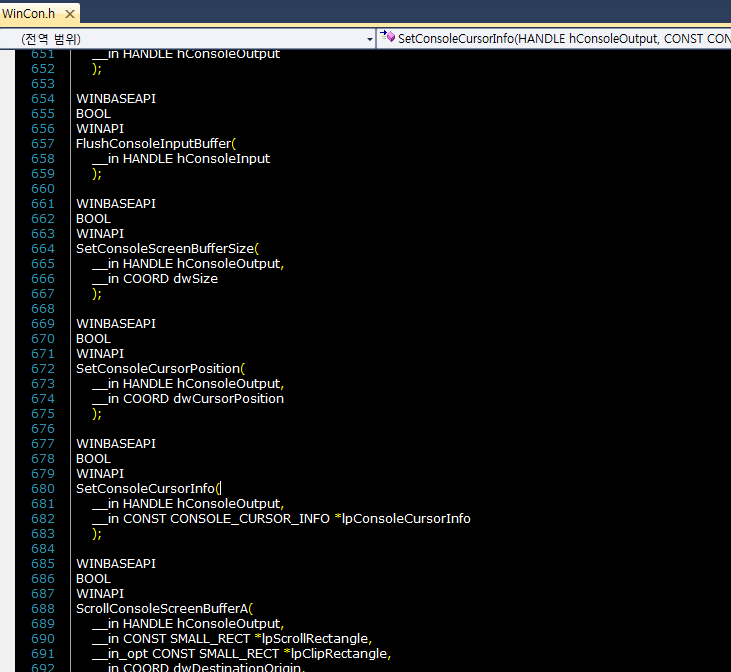This screenshot has width=731, height=672.
Task: Click line number 664 in the gutter
Action: click(42, 249)
